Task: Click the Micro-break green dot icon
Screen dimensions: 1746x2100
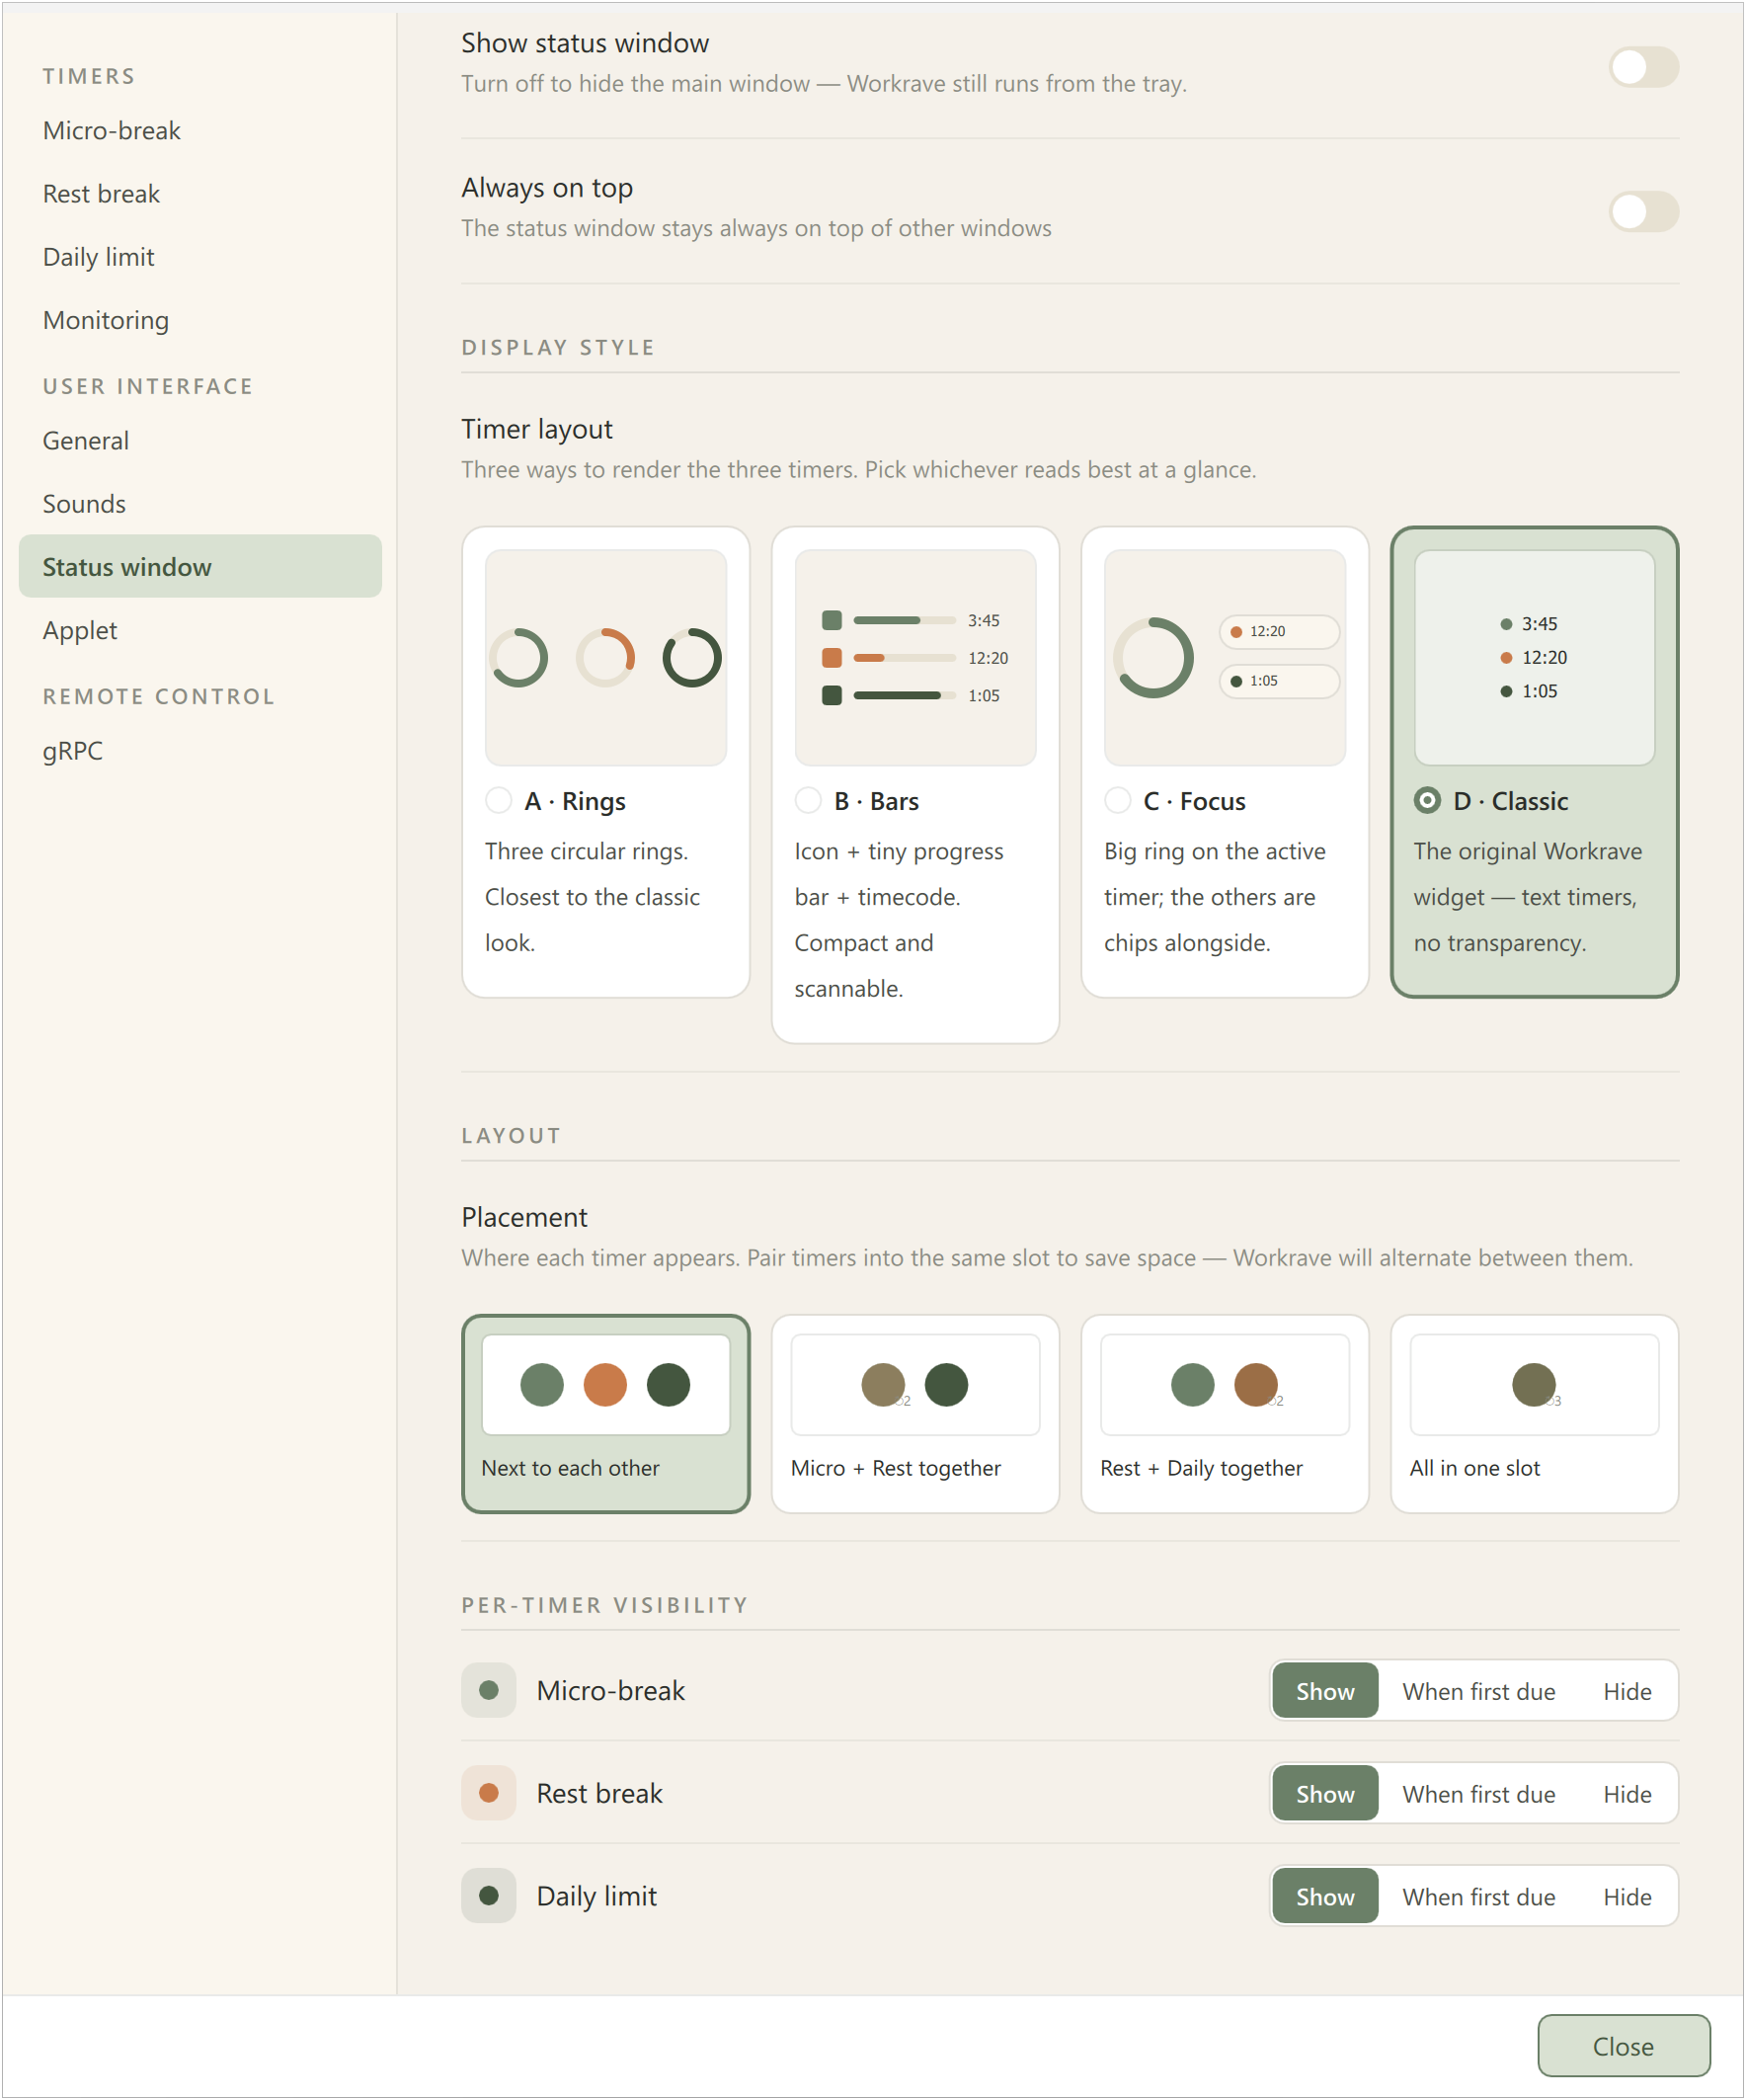Action: click(x=489, y=1690)
